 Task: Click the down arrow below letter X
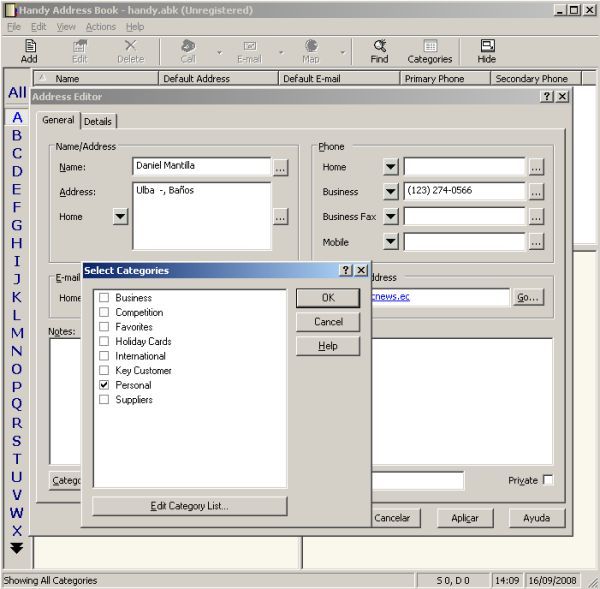point(16,548)
